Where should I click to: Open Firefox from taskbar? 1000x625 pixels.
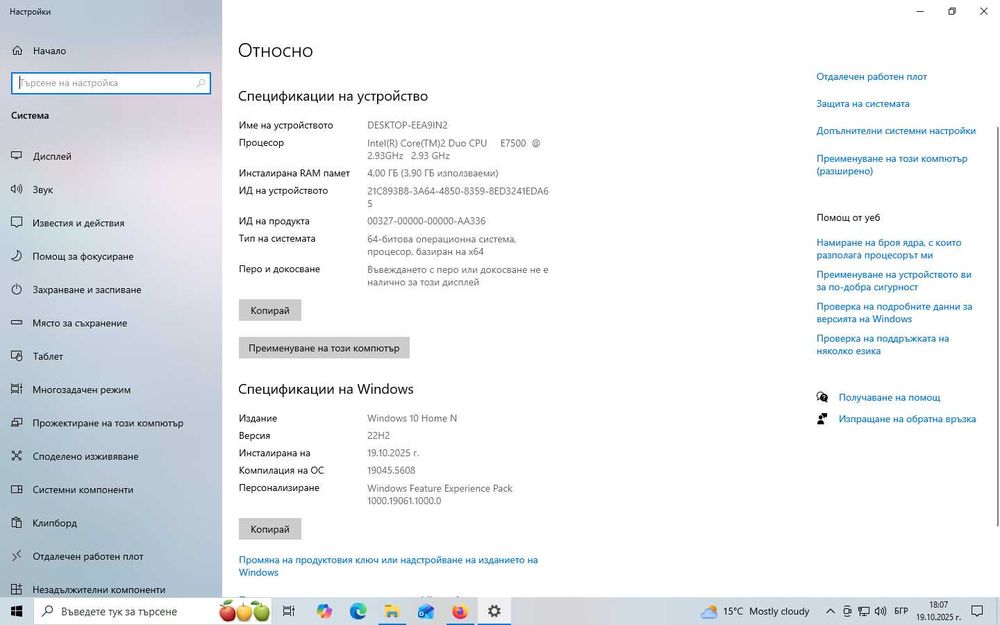point(459,611)
